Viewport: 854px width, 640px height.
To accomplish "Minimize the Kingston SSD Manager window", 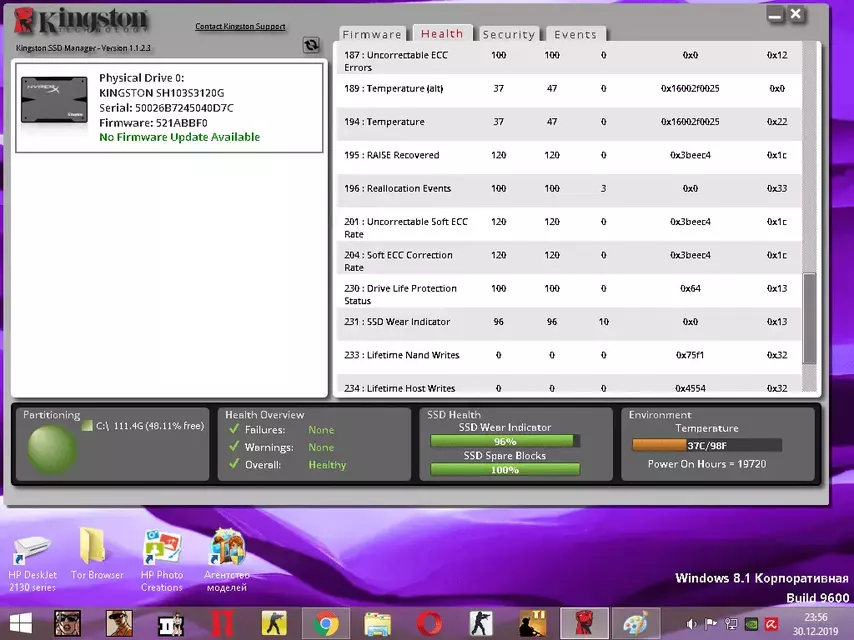I will point(774,15).
